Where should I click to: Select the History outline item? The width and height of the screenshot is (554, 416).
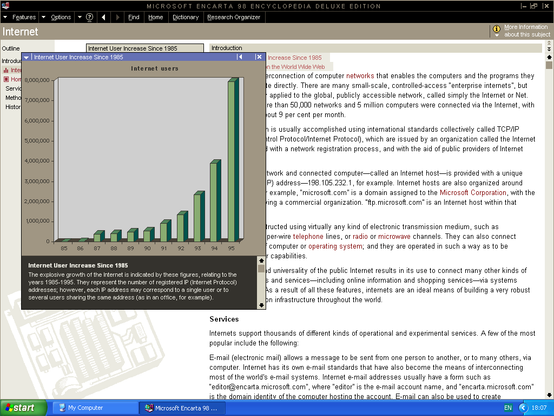pos(13,107)
